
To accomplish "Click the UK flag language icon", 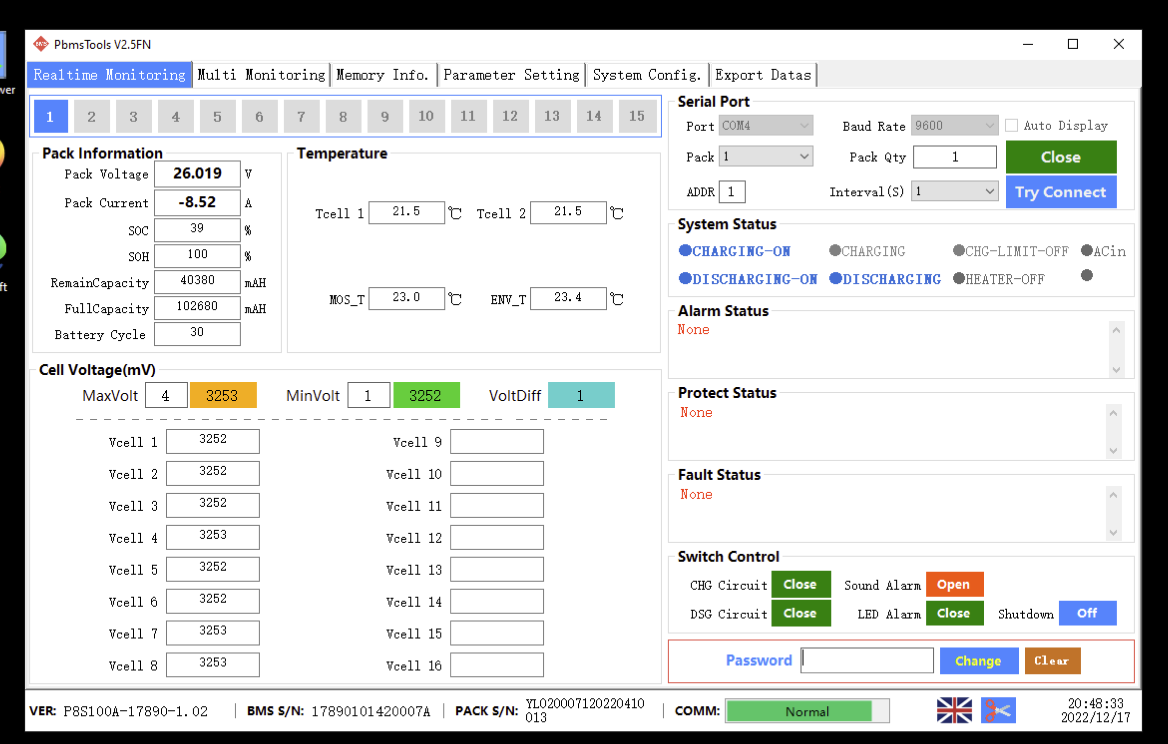I will click(x=953, y=710).
